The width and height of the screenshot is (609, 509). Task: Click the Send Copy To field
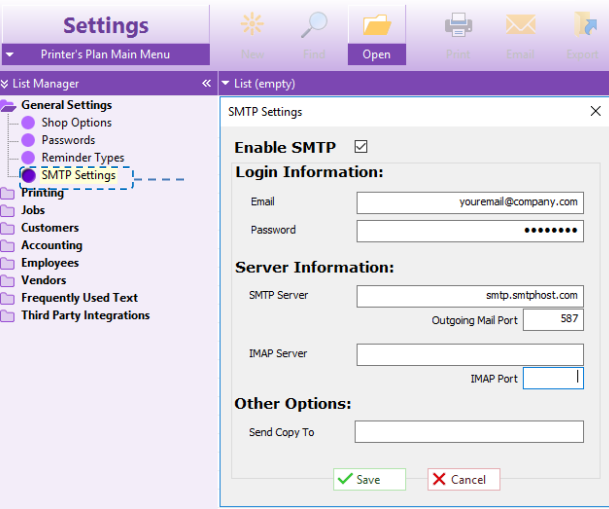469,431
